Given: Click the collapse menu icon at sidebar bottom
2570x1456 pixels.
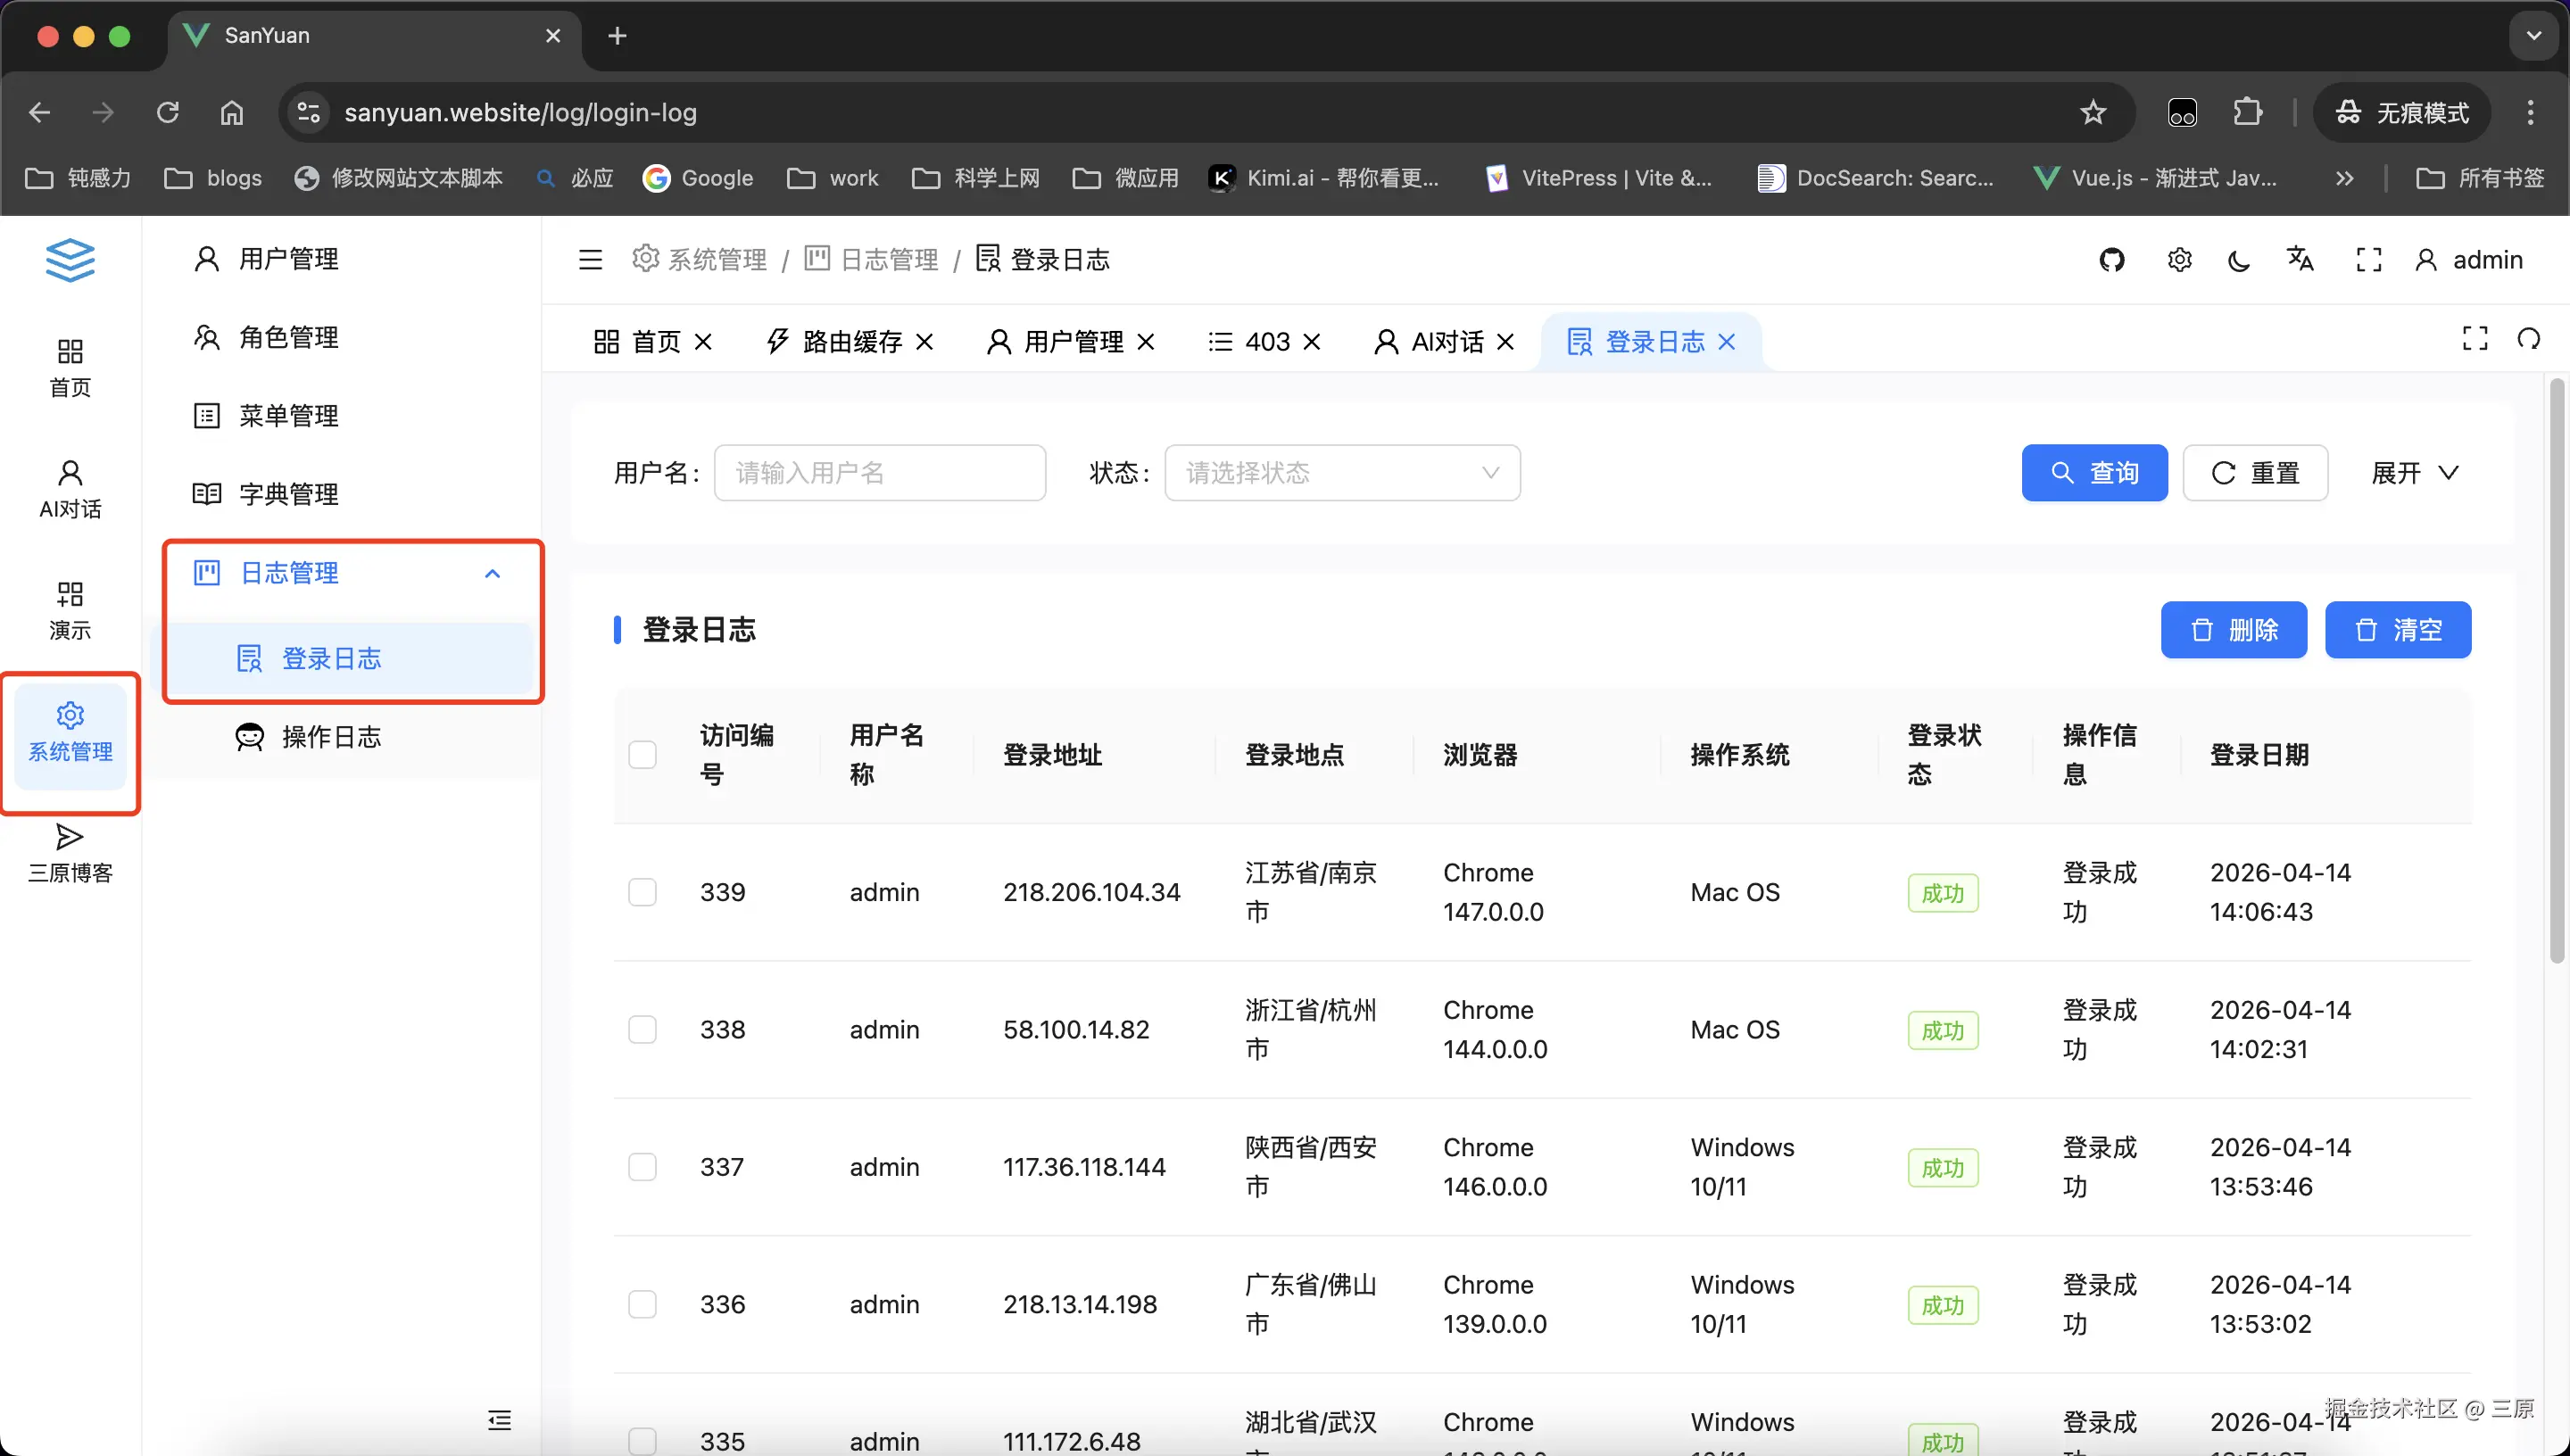Looking at the screenshot, I should 499,1420.
